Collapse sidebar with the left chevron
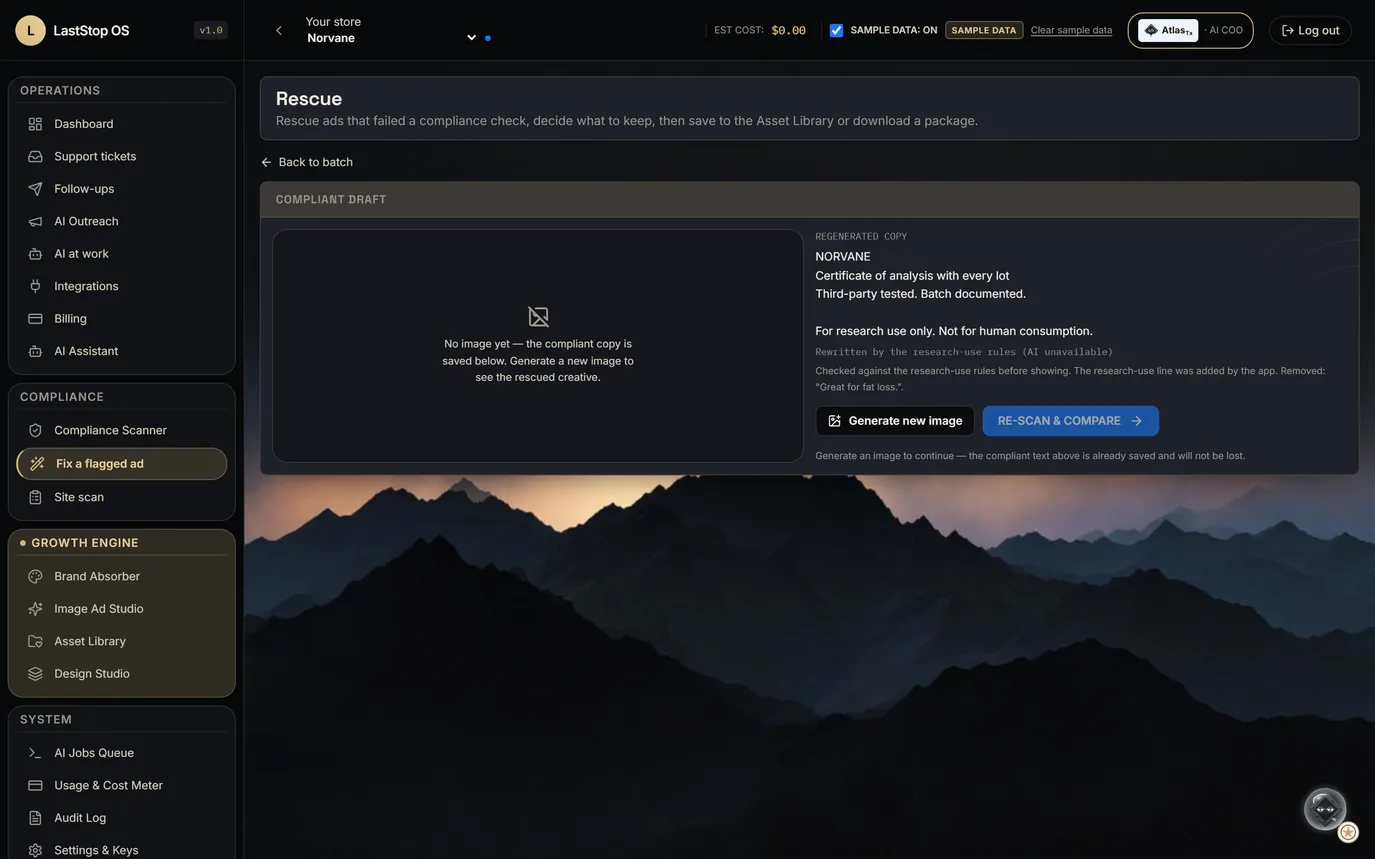Screen dimensions: 1375x859 [279, 31]
